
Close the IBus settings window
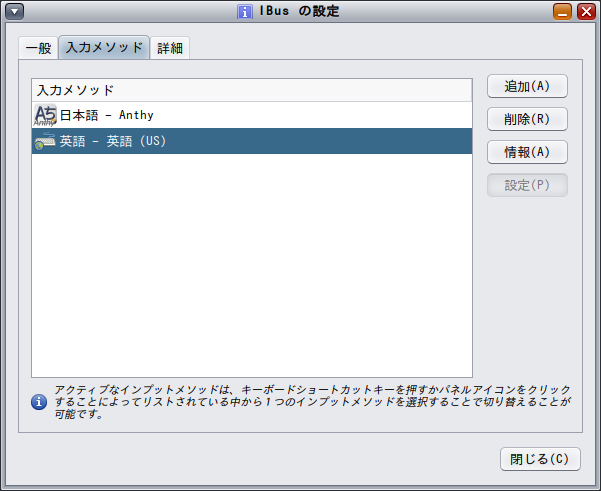tap(586, 11)
